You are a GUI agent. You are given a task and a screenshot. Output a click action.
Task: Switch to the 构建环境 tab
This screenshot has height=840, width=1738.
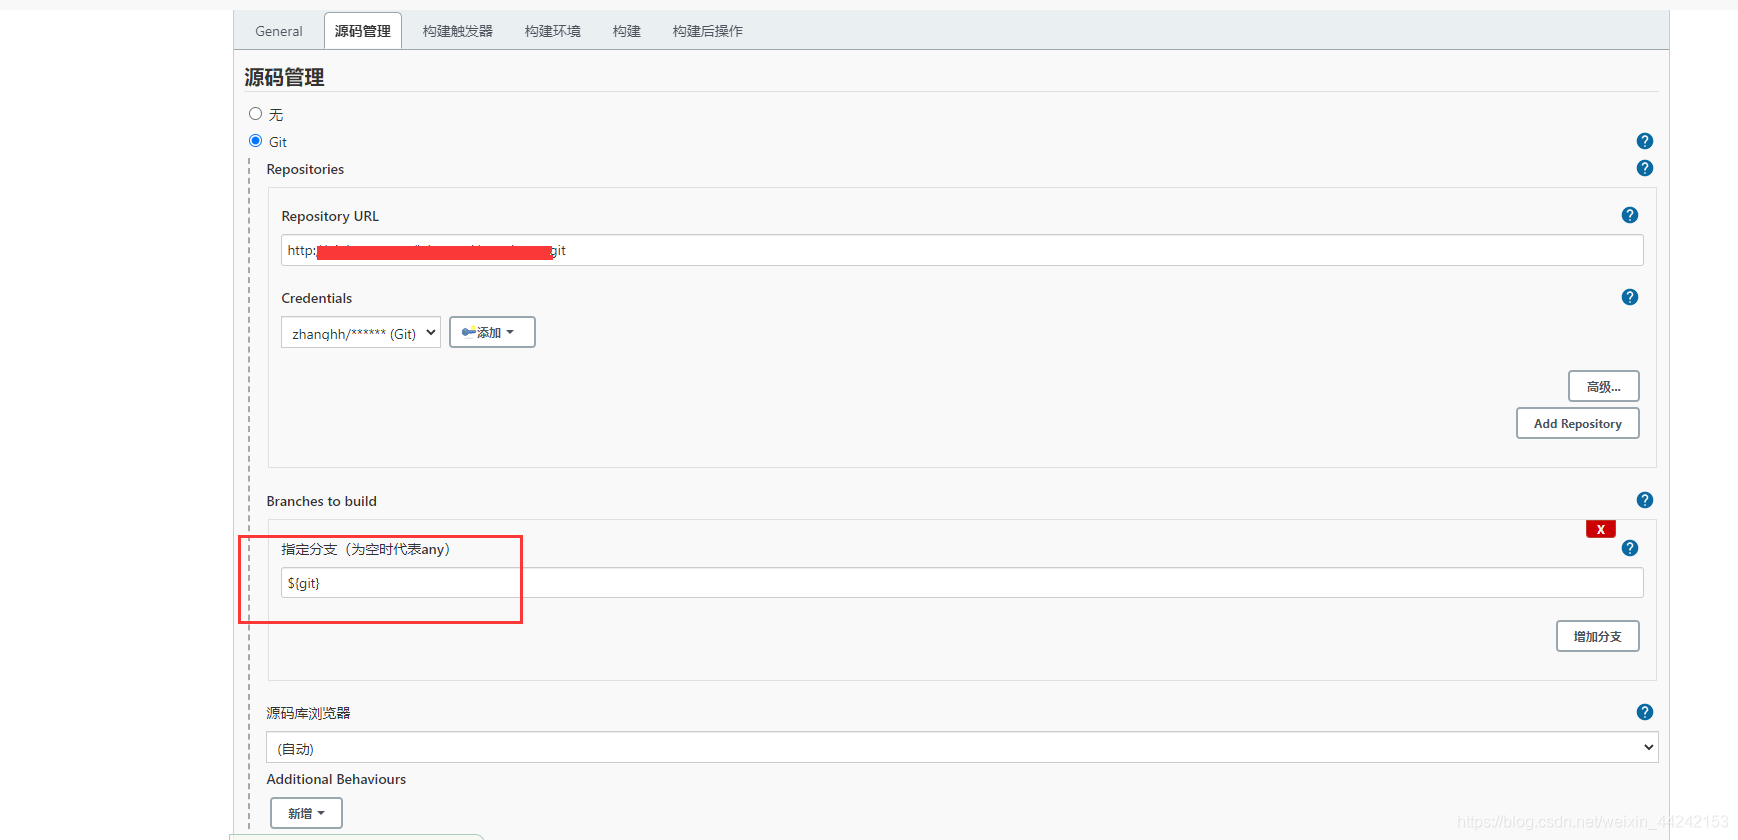[x=552, y=31]
